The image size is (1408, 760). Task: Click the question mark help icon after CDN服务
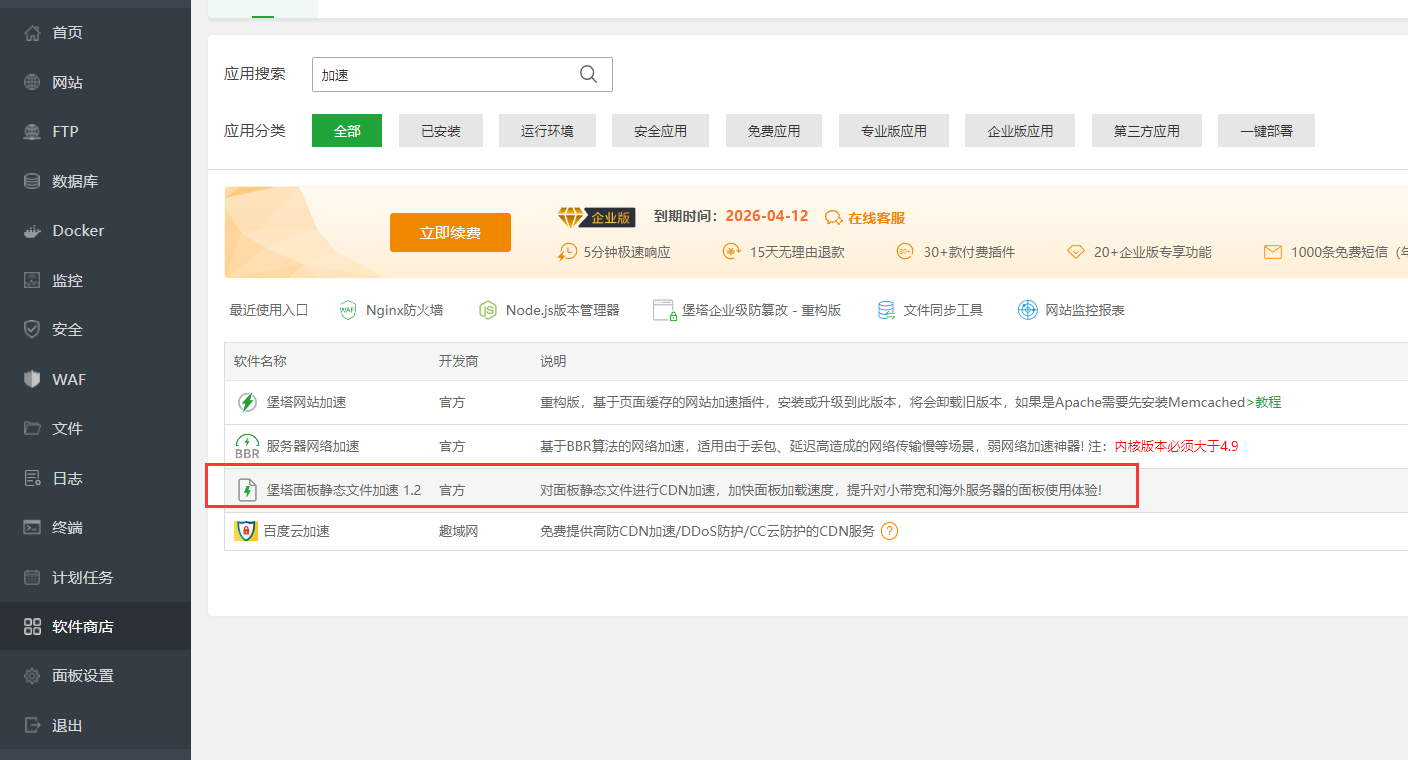pyautogui.click(x=889, y=531)
